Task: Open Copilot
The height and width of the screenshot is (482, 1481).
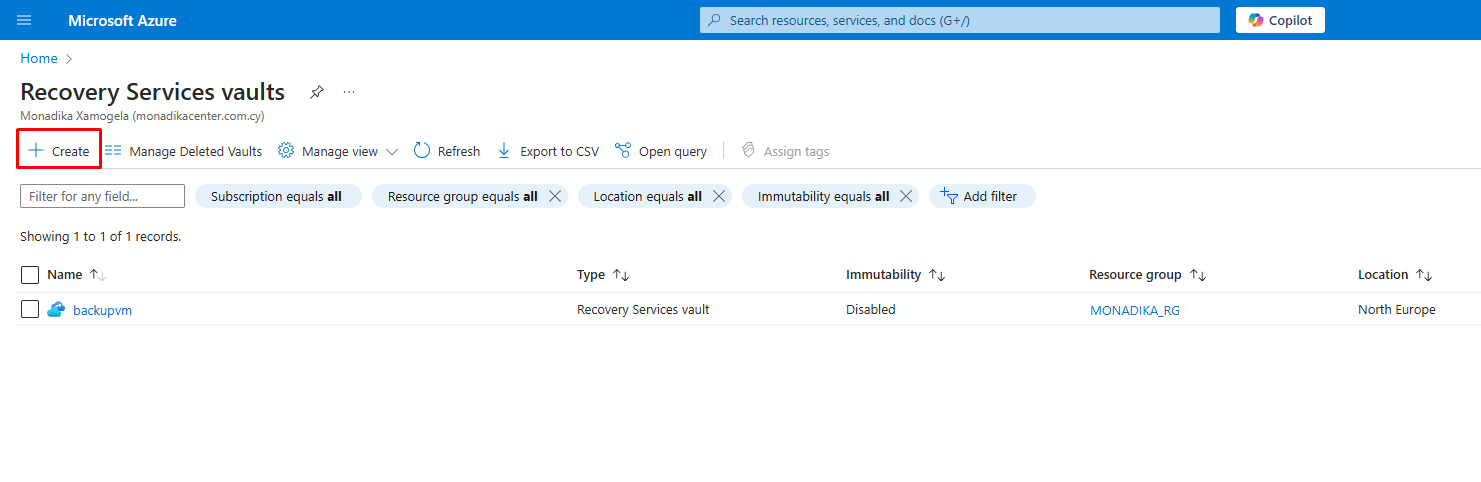Action: point(1280,20)
